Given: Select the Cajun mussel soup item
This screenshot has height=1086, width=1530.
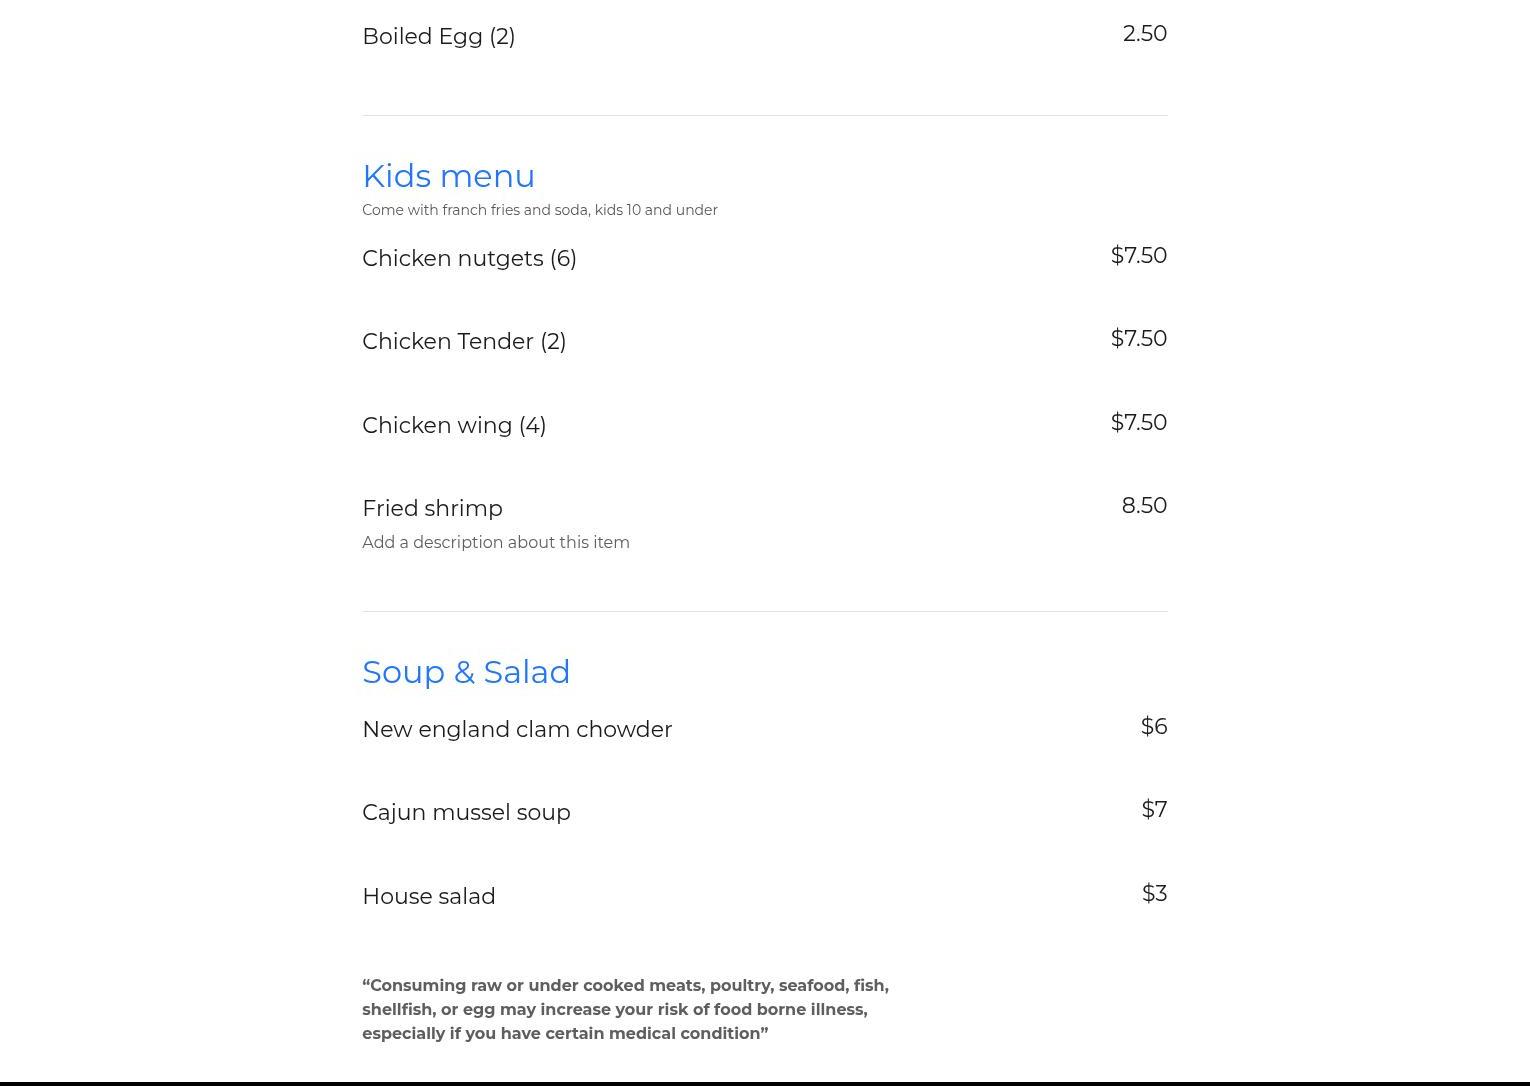Looking at the screenshot, I should click(x=466, y=813).
